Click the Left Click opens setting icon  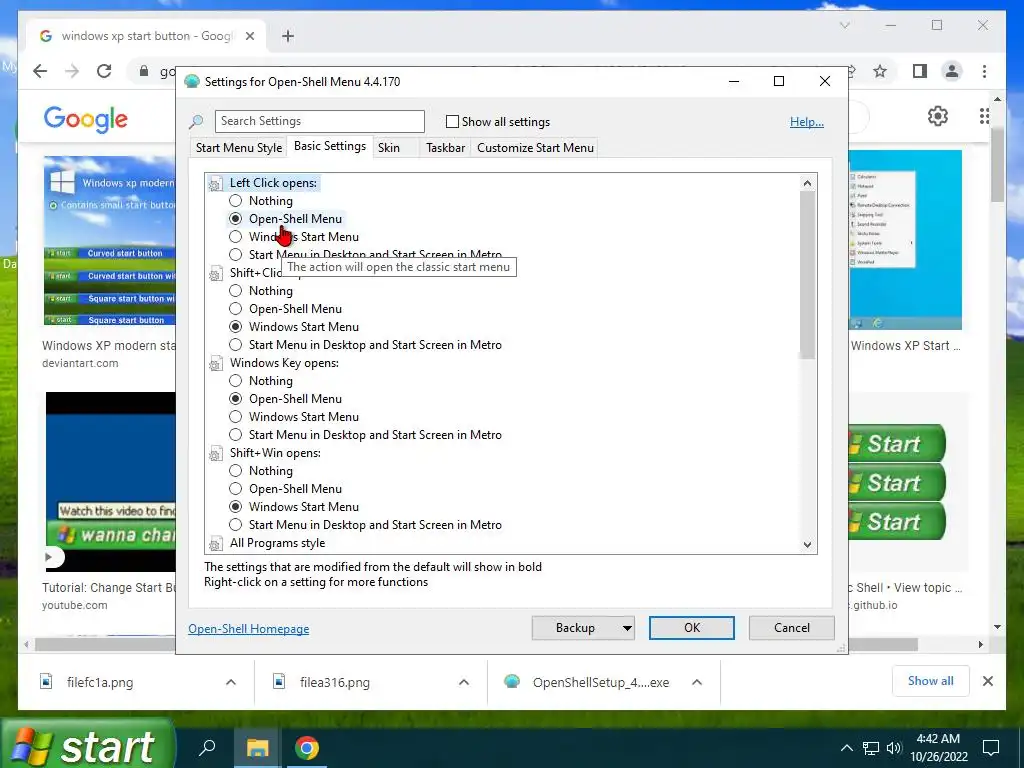(216, 184)
